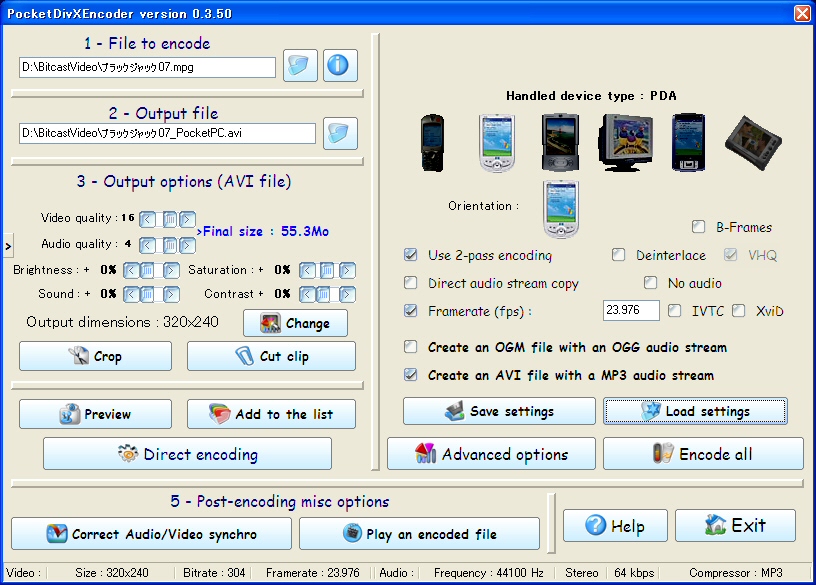Check the No audio option

click(x=651, y=283)
